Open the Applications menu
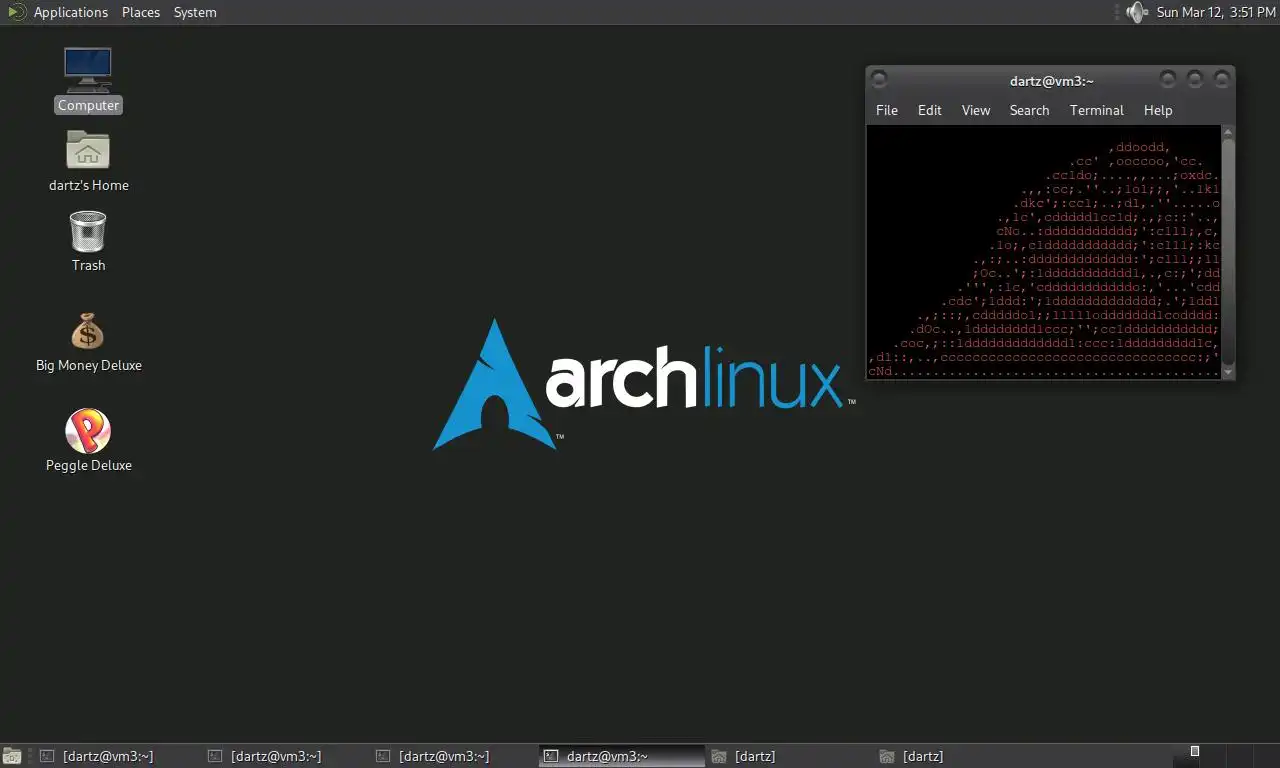The image size is (1280, 768). (x=70, y=12)
